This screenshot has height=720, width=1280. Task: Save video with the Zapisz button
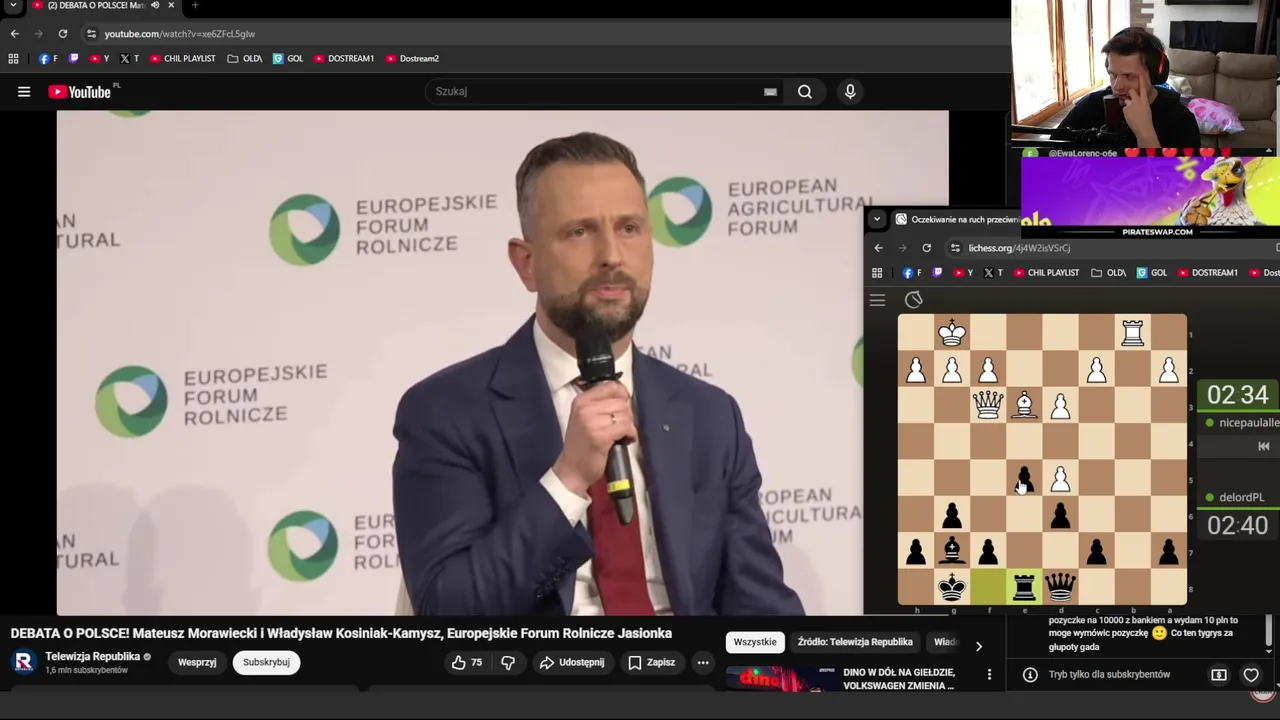pos(651,662)
